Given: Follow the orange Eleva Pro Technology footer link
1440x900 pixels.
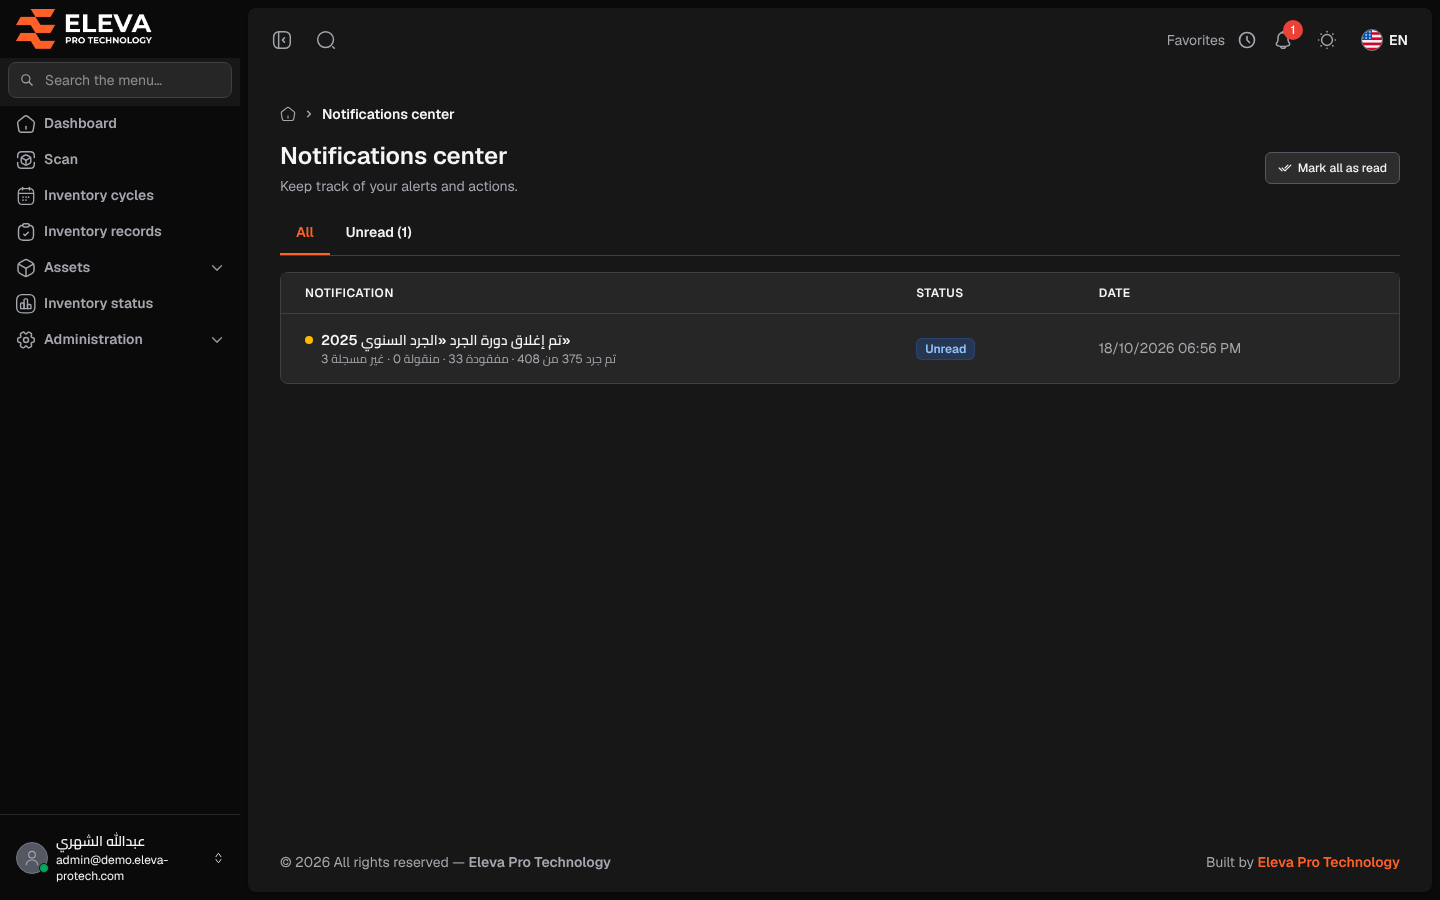Looking at the screenshot, I should point(1328,862).
